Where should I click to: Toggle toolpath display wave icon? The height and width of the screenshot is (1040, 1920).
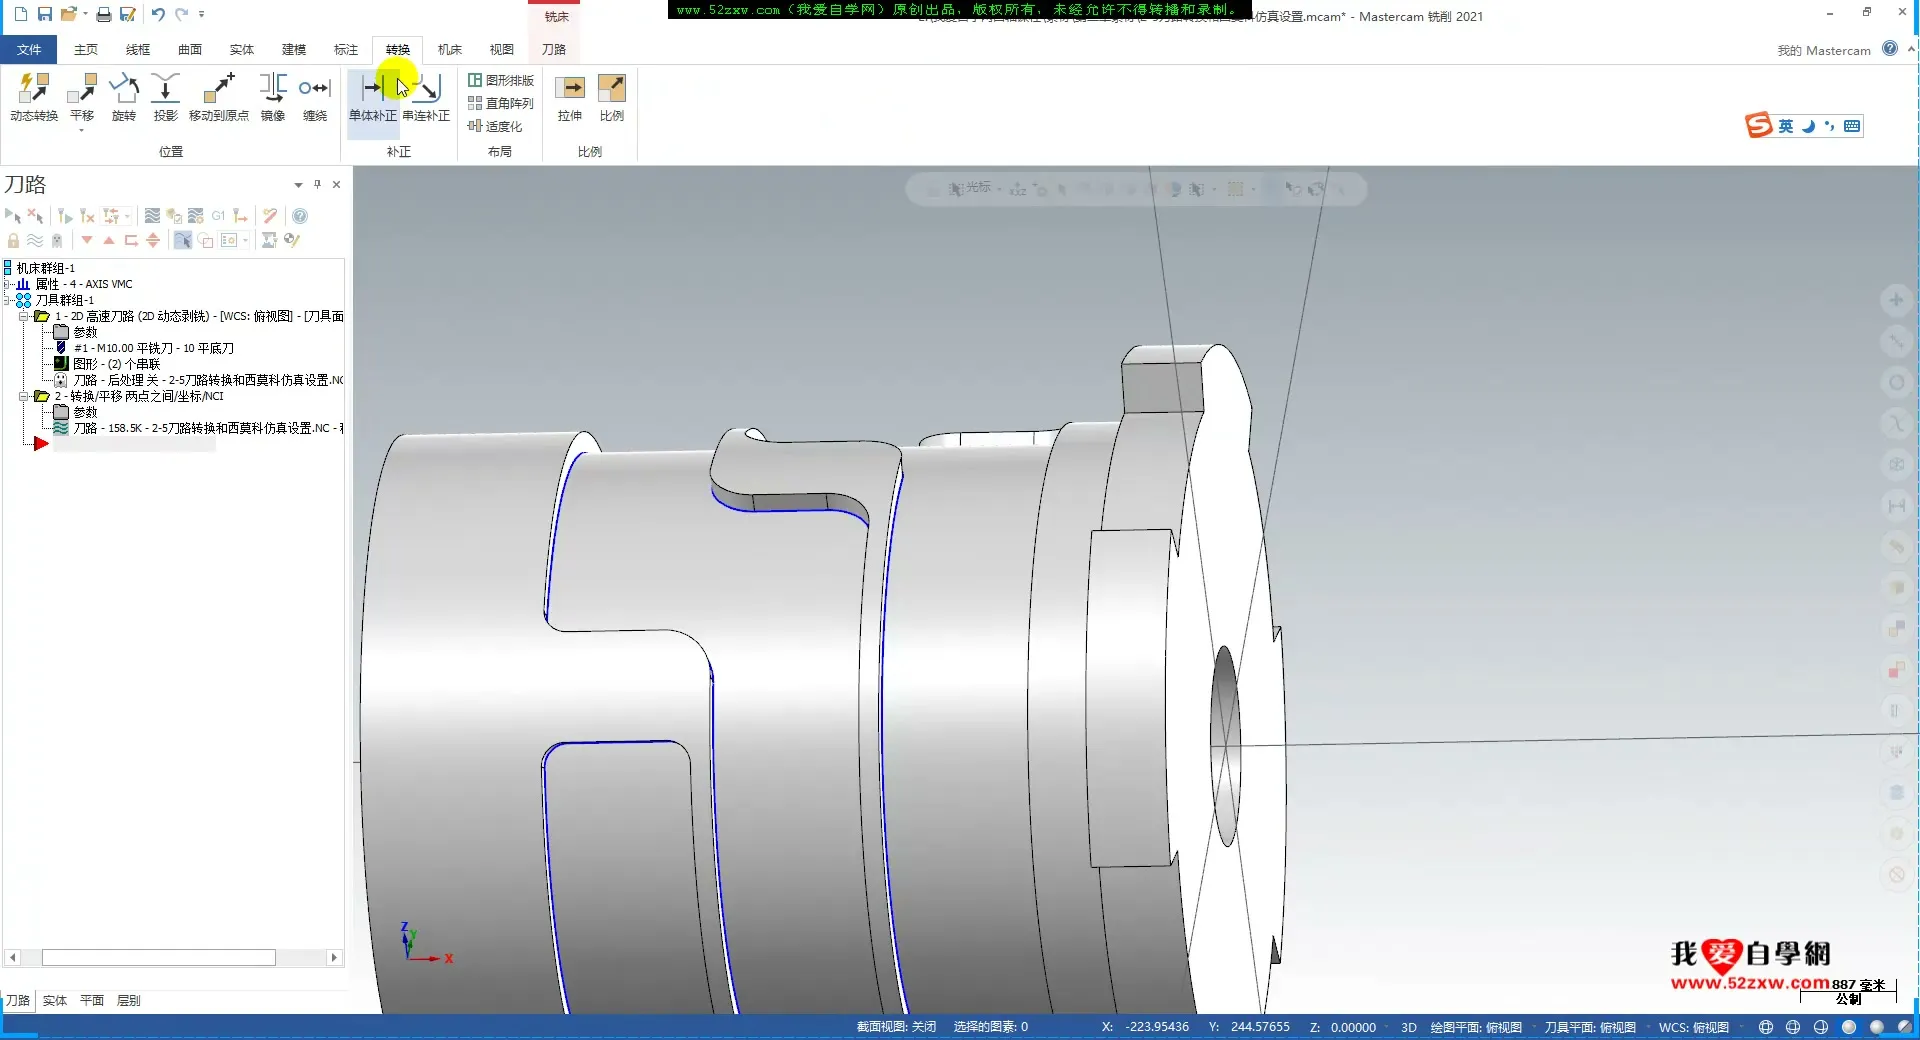35,241
